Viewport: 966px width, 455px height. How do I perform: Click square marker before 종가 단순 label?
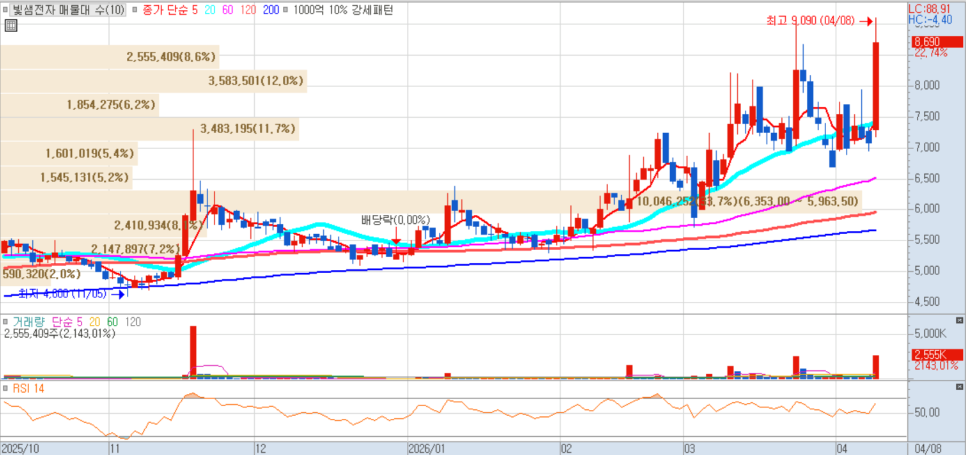click(x=136, y=10)
